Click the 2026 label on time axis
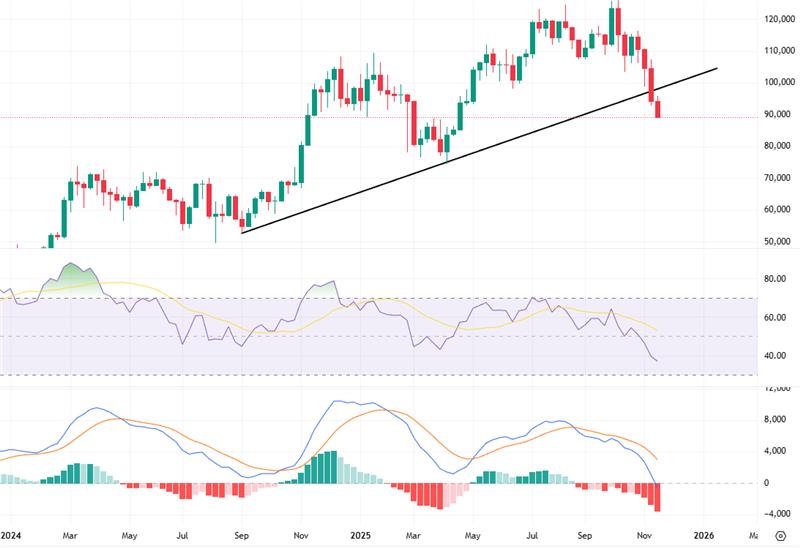Viewport: 800px width, 548px height. [x=704, y=536]
